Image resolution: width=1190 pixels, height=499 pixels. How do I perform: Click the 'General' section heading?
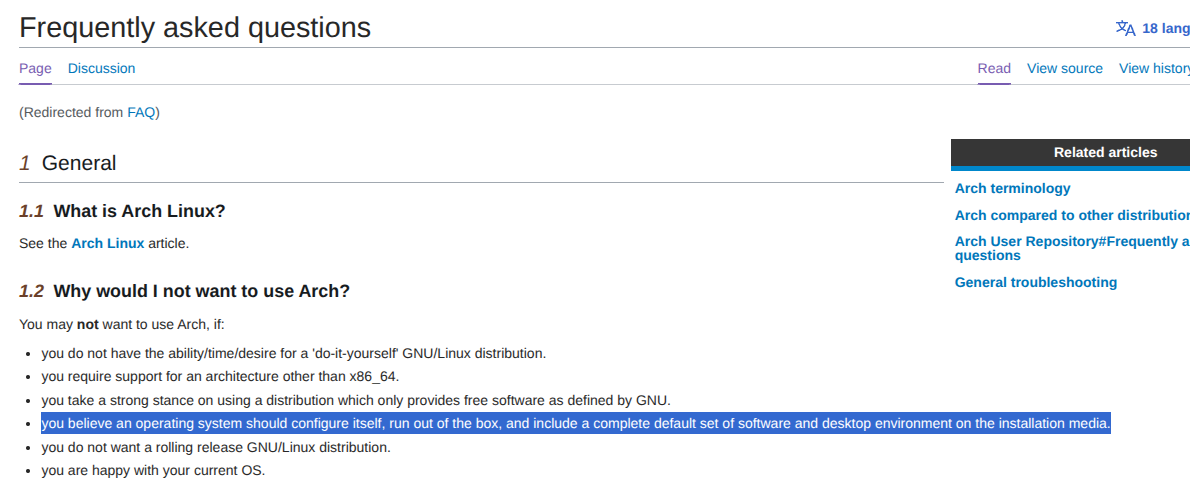(x=79, y=163)
